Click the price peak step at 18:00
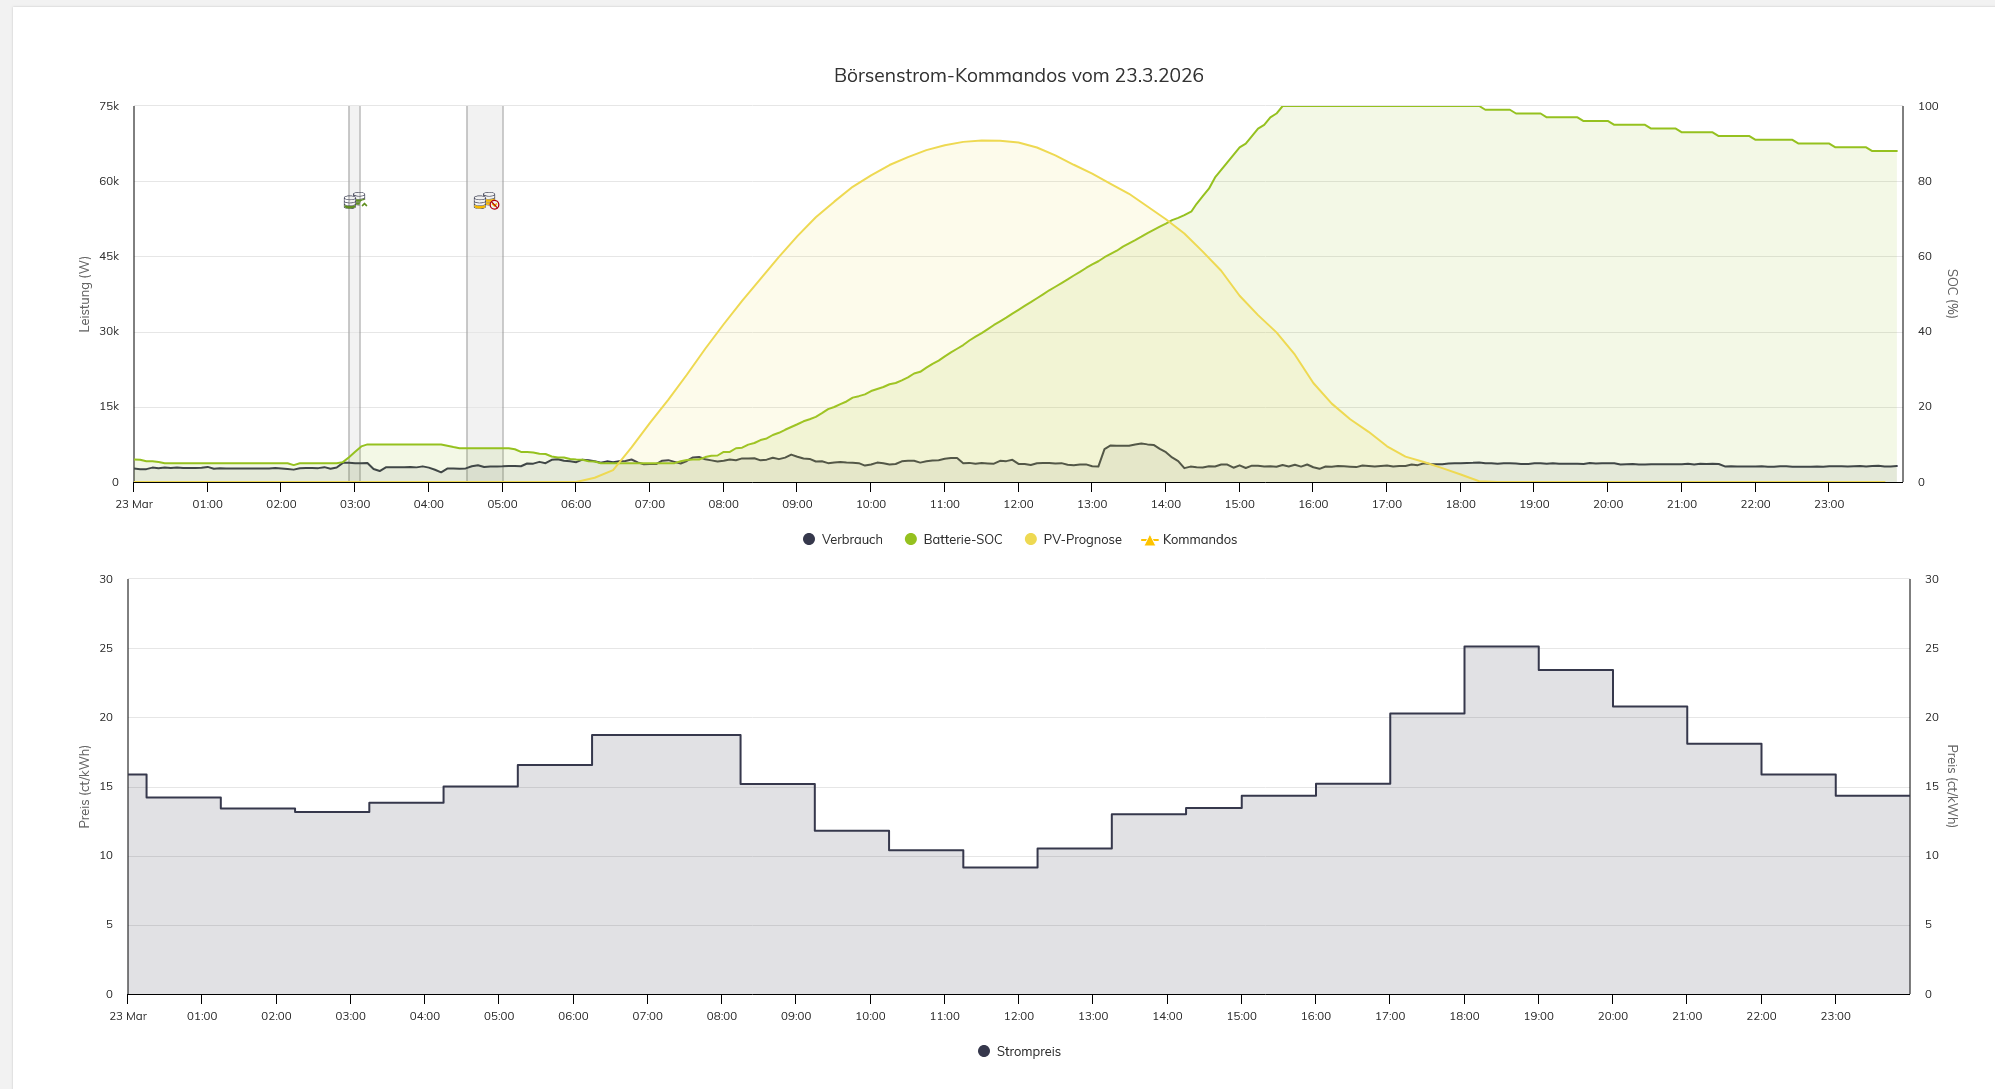1995x1089 pixels. coord(1501,647)
